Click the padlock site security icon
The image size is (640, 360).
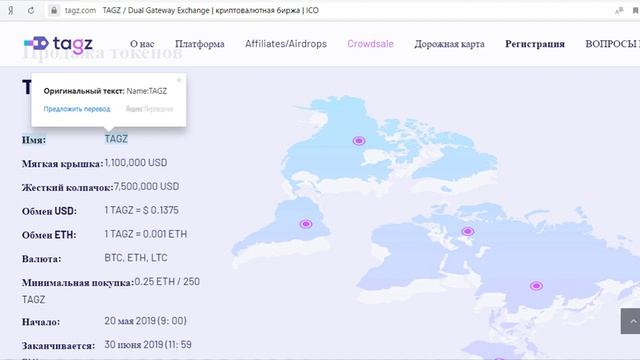[x=53, y=11]
